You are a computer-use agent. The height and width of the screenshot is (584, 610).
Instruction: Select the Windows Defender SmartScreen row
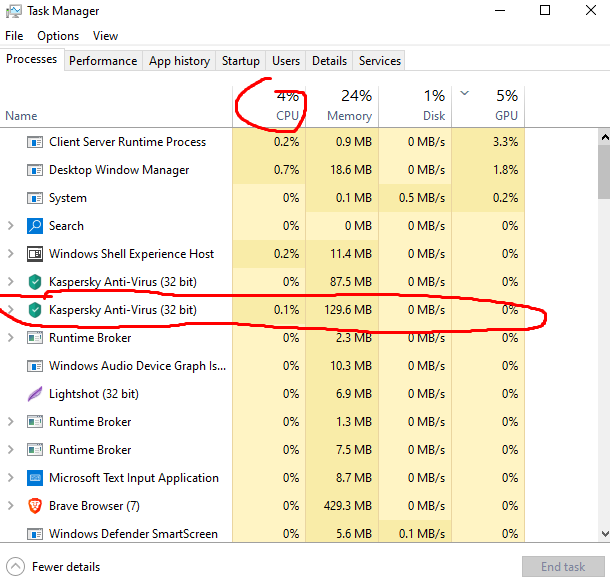(133, 534)
